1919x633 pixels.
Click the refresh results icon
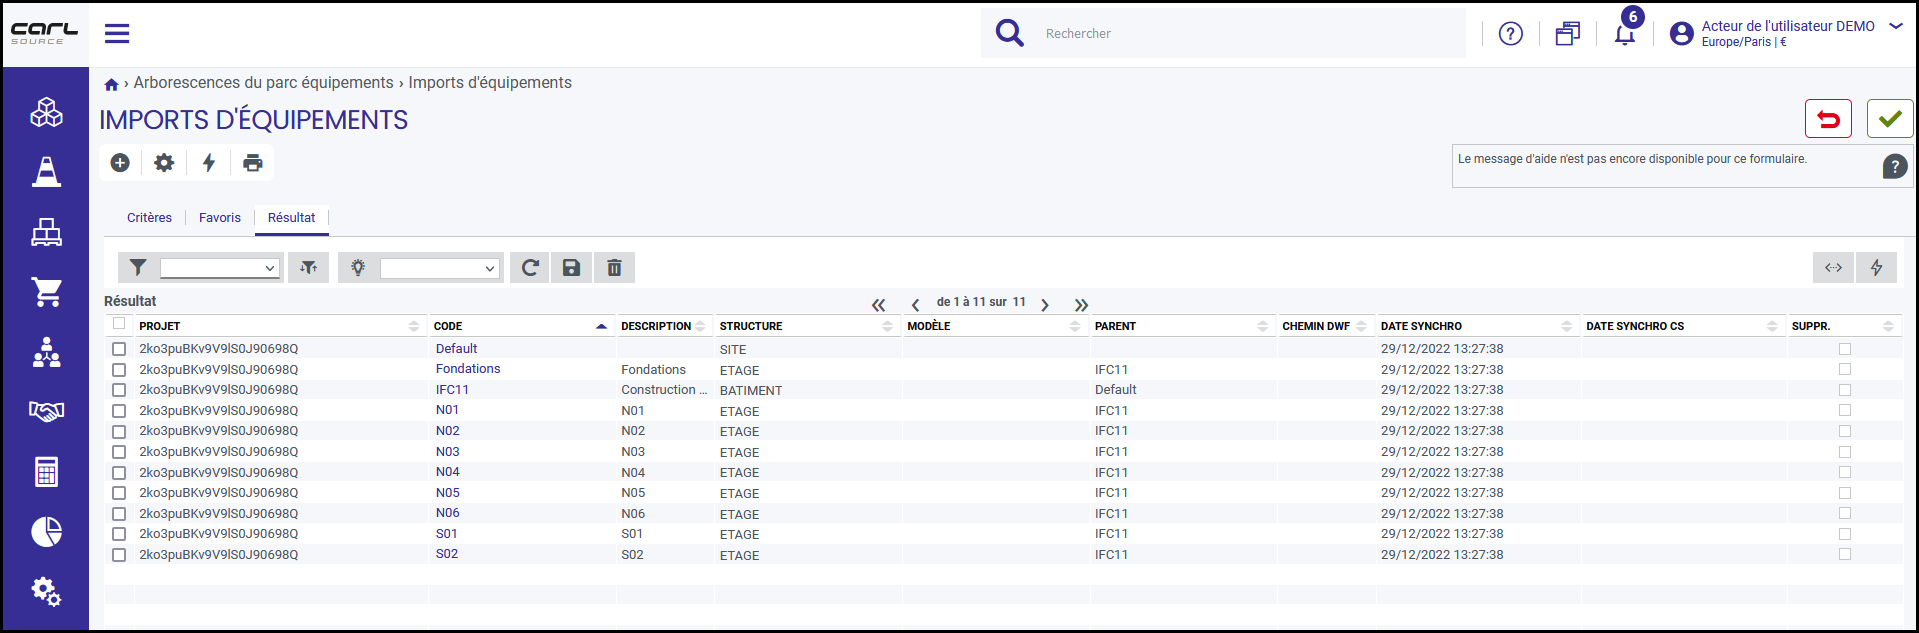tap(530, 267)
